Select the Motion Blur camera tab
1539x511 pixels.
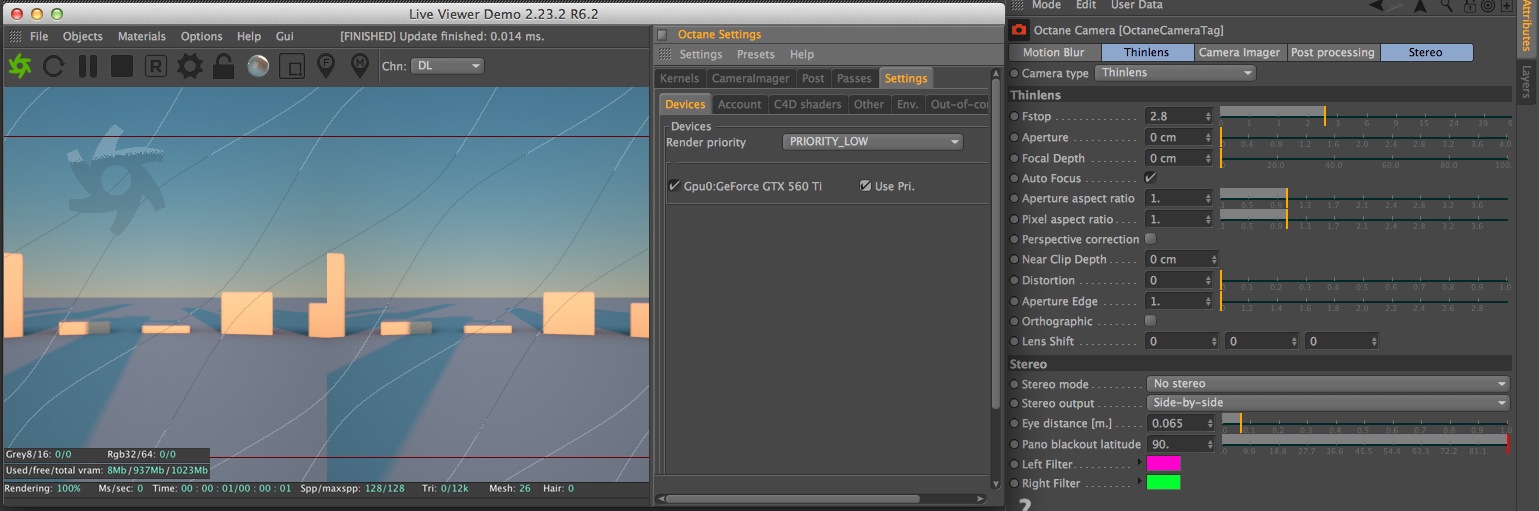[x=1054, y=52]
